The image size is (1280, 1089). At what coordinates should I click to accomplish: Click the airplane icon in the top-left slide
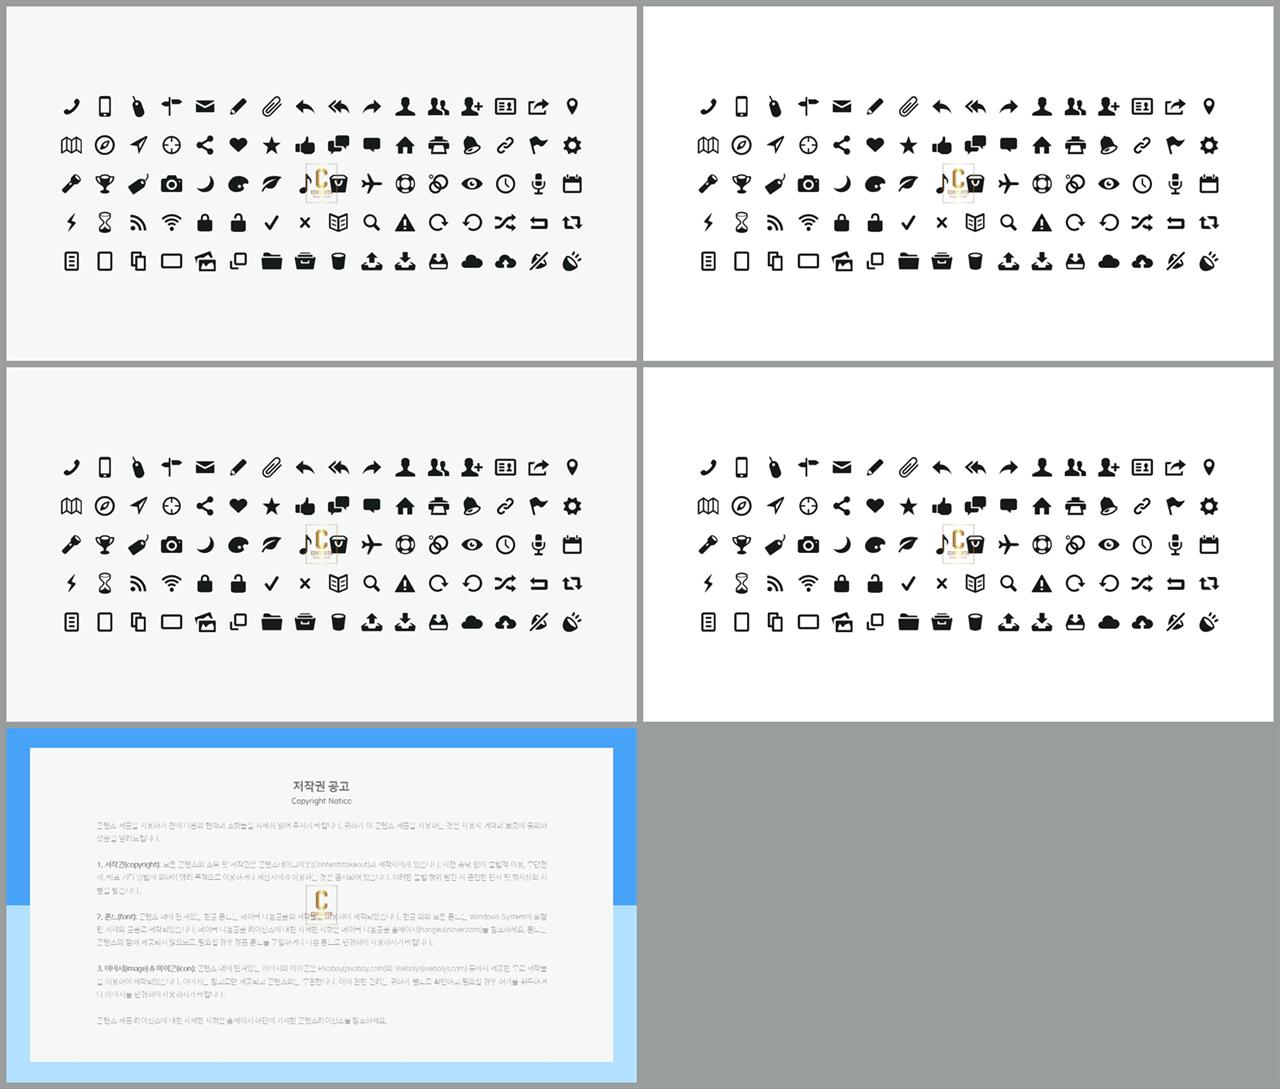point(372,184)
